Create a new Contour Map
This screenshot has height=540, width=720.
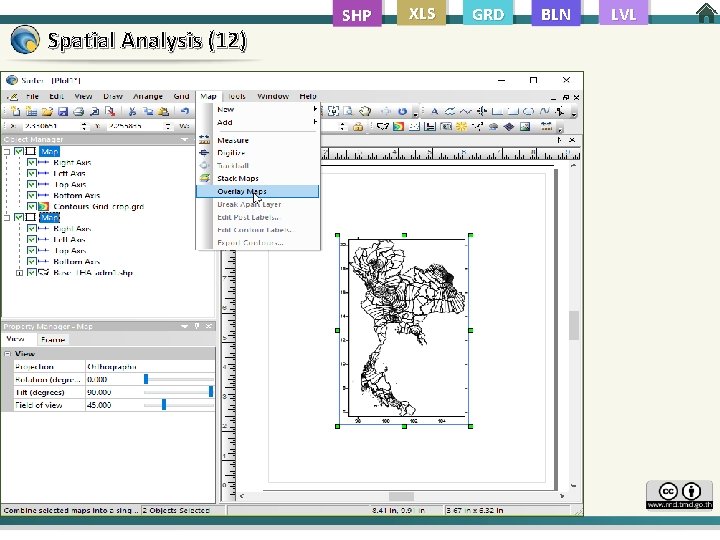coord(399,127)
